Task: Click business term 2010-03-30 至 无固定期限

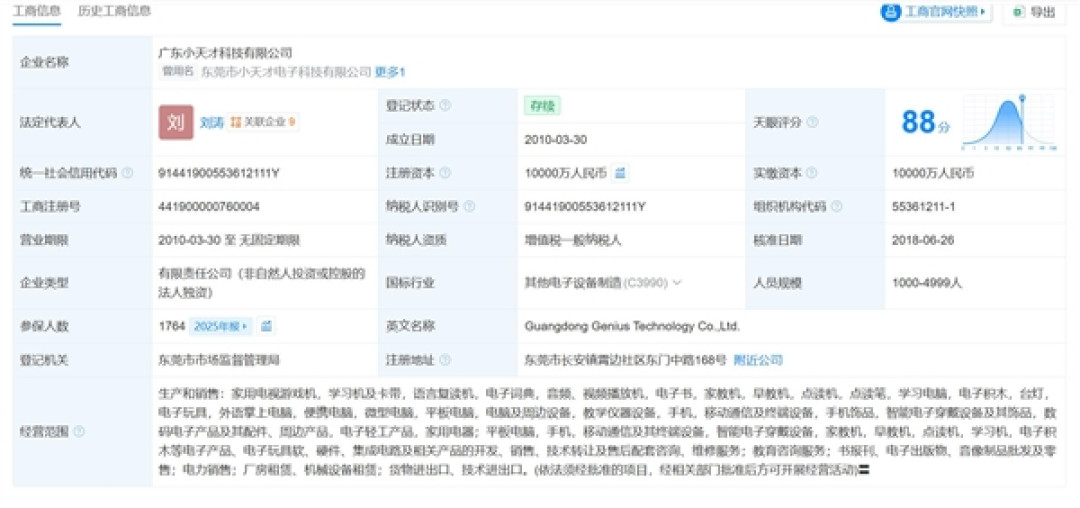Action: (228, 240)
